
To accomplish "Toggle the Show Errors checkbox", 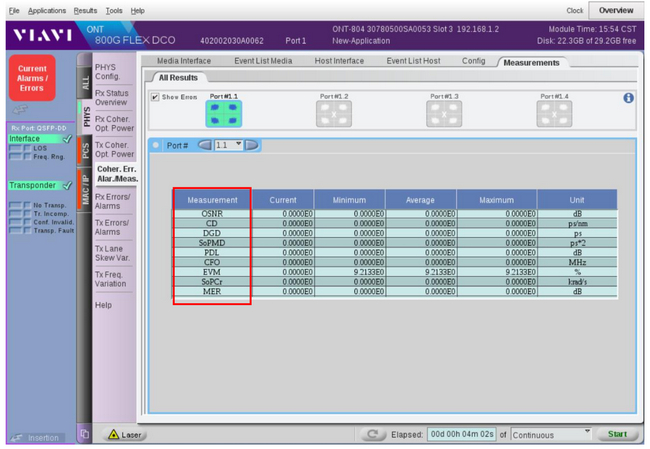I will 155,97.
